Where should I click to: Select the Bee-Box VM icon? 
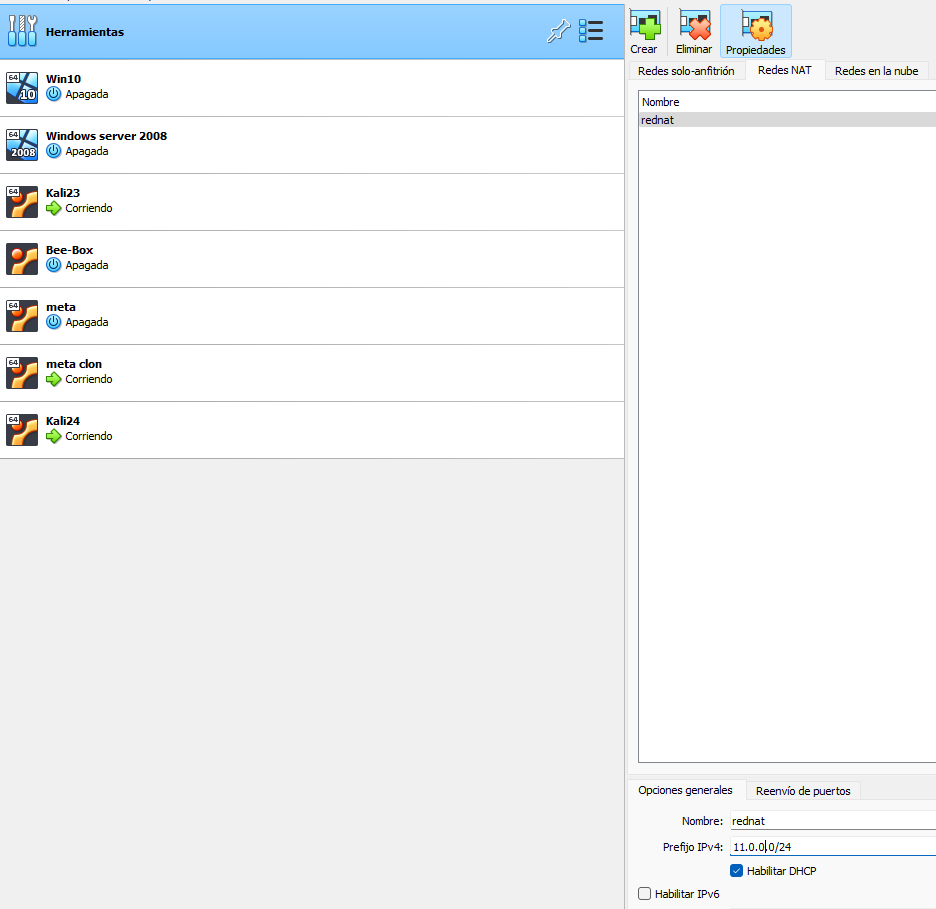coord(22,259)
